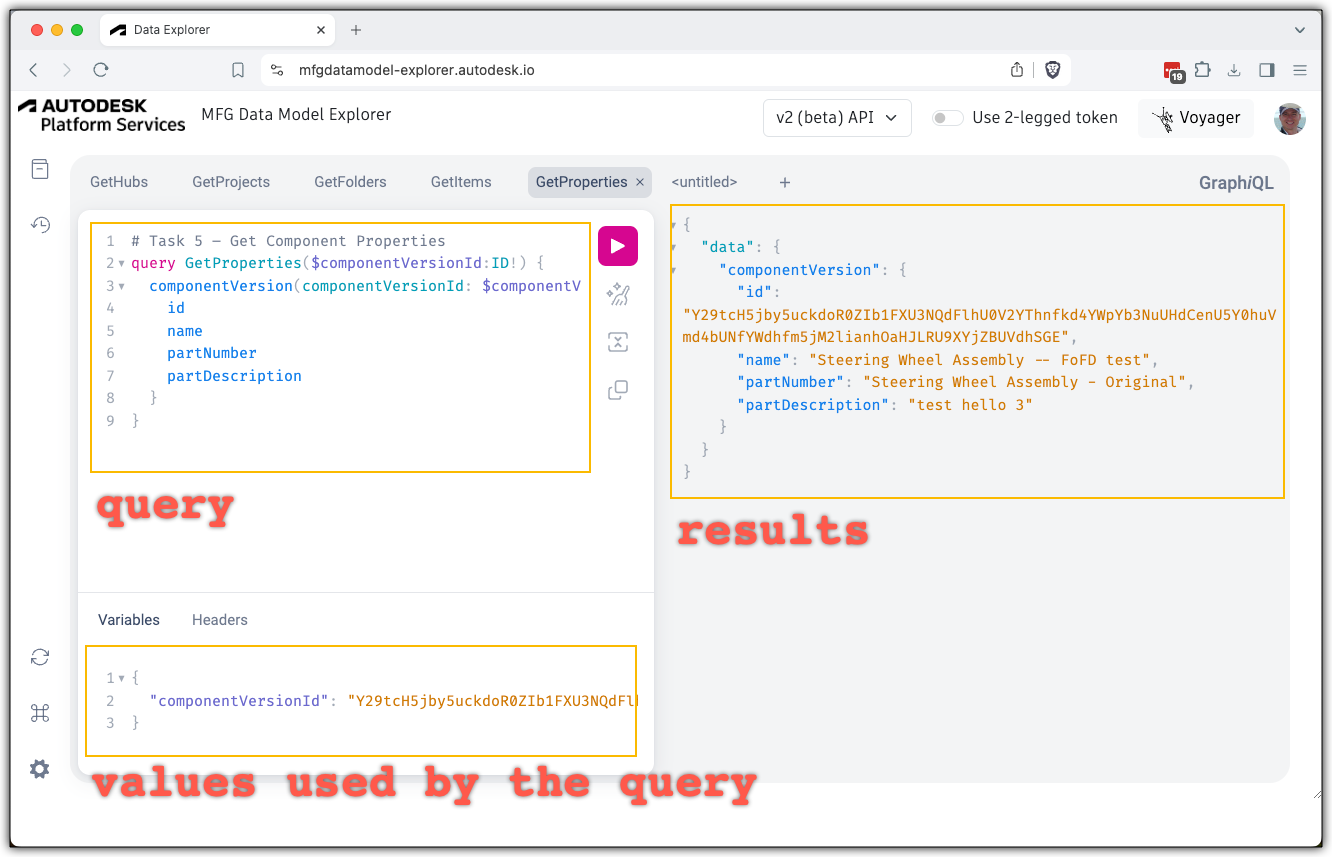Screen dimensions: 1332x857
Task: Add a new GraphiQL query tab
Action: coord(785,182)
